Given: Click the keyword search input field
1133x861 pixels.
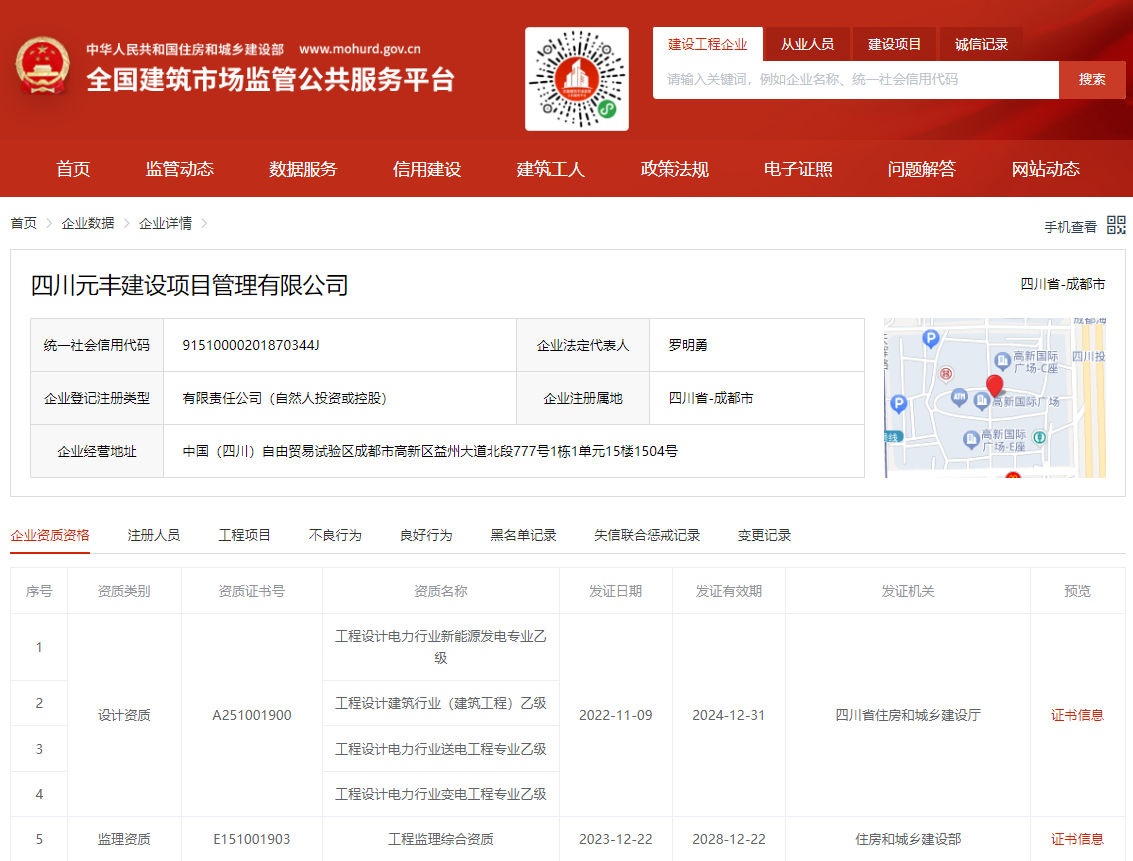Looking at the screenshot, I should click(850, 79).
